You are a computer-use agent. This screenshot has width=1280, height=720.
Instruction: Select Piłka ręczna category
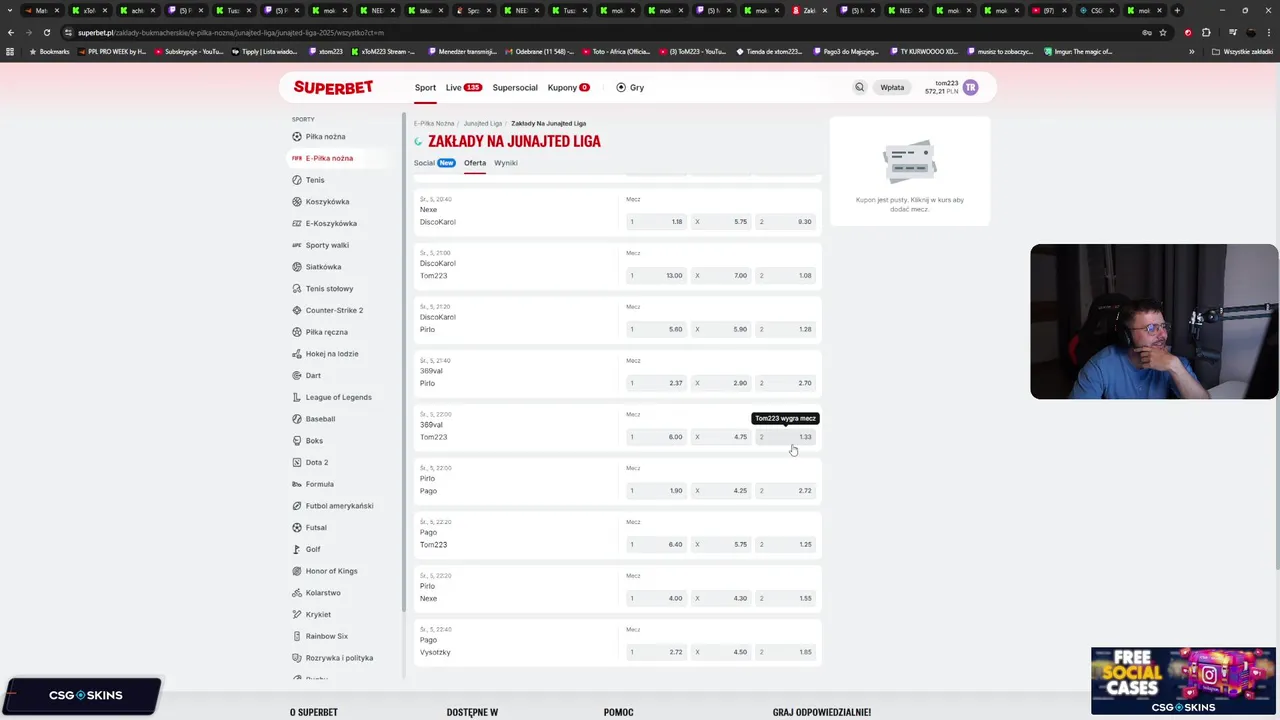(327, 332)
